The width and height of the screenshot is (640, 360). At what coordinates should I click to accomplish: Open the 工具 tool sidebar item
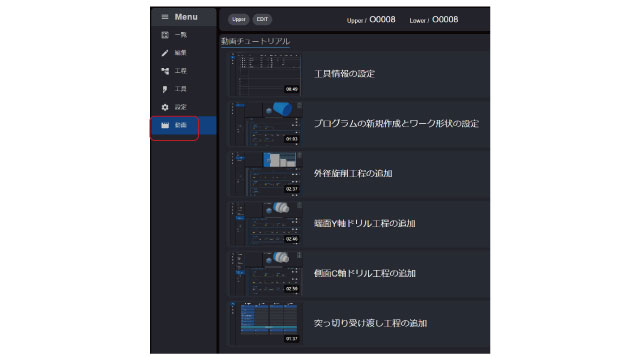tap(183, 89)
